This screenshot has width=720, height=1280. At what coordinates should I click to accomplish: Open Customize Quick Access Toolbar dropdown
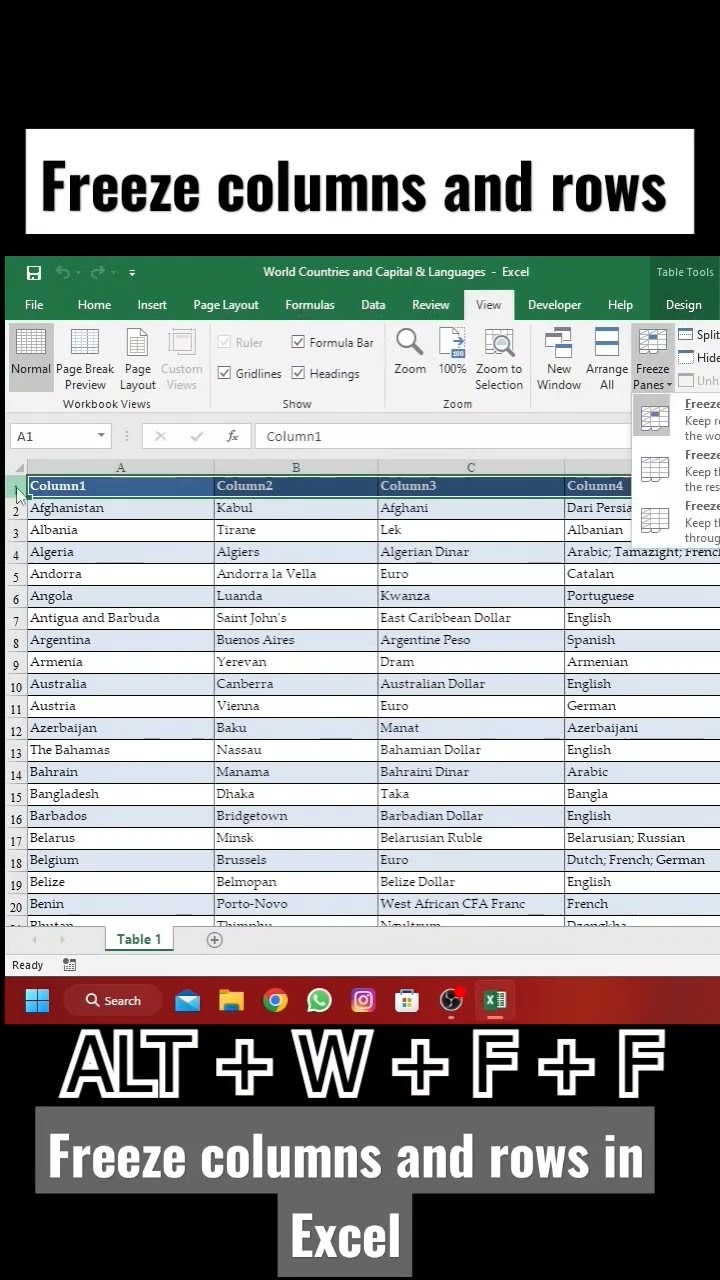131,272
